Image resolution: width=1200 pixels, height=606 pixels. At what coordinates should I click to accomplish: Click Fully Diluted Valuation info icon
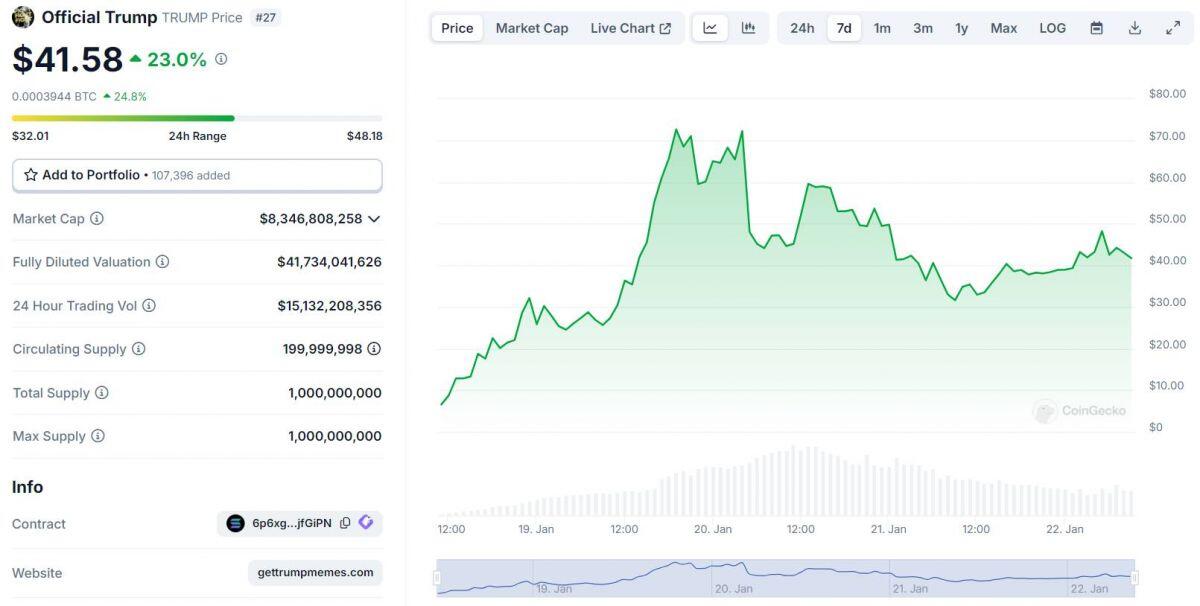coord(162,262)
